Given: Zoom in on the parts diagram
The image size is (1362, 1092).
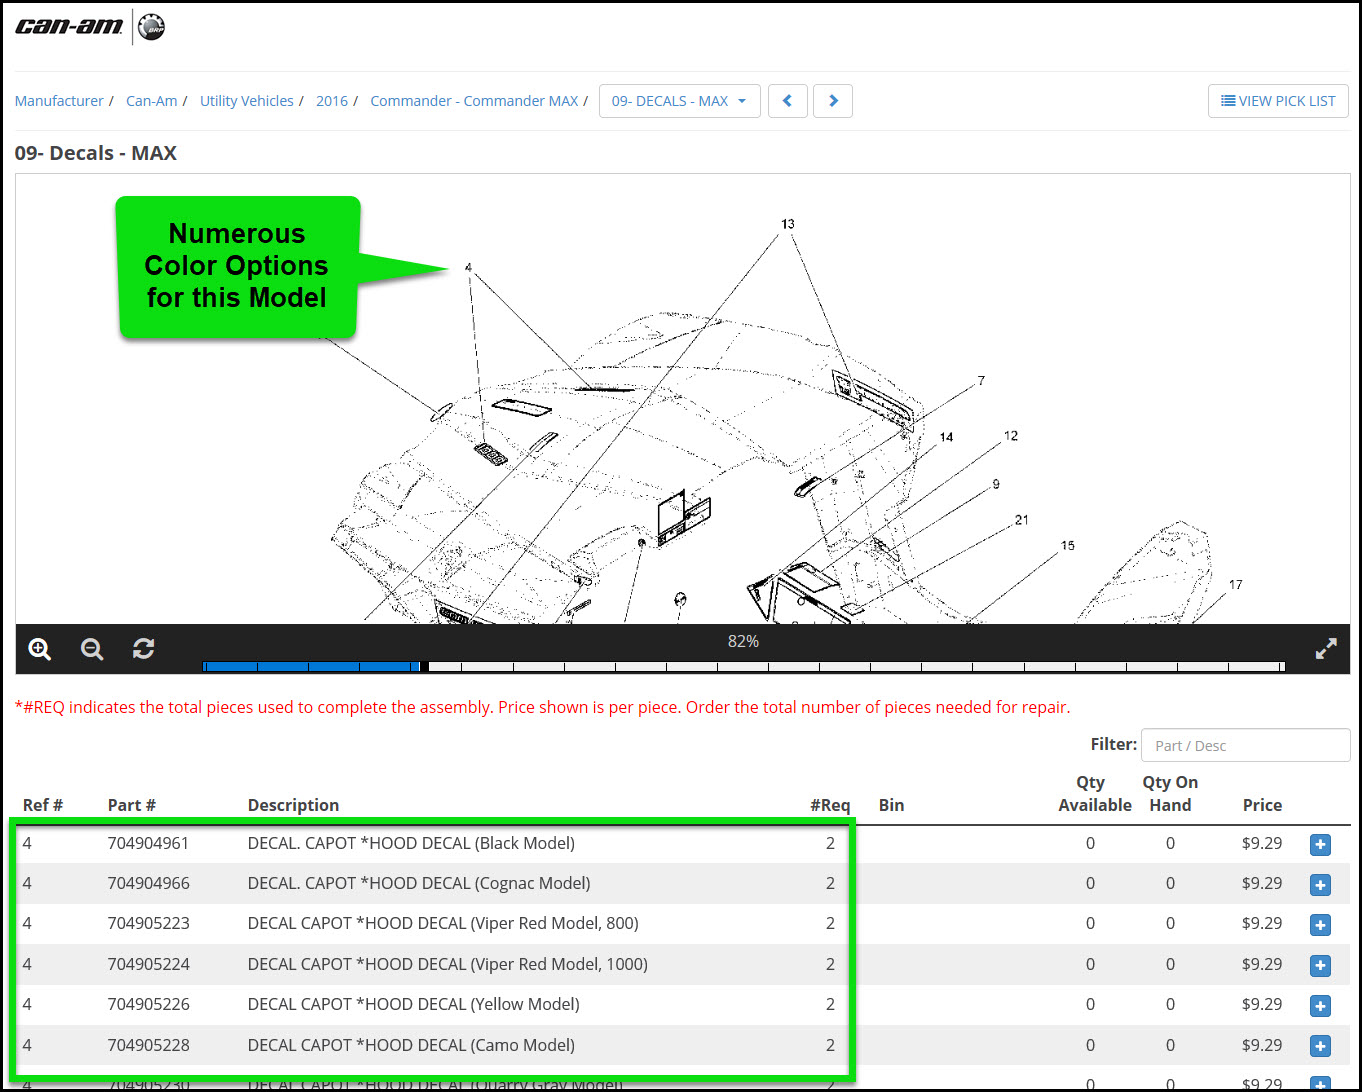Looking at the screenshot, I should (x=40, y=649).
